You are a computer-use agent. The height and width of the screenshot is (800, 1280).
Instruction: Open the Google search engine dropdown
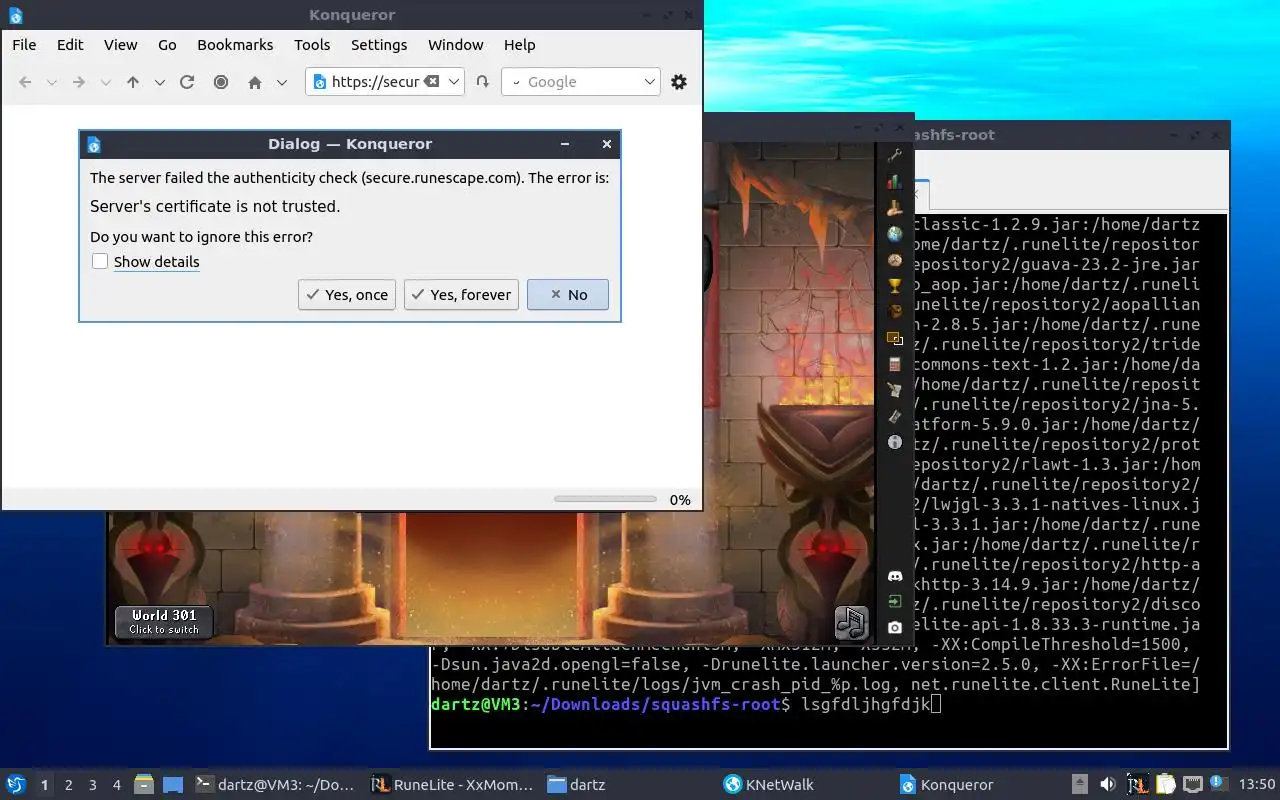pyautogui.click(x=650, y=82)
